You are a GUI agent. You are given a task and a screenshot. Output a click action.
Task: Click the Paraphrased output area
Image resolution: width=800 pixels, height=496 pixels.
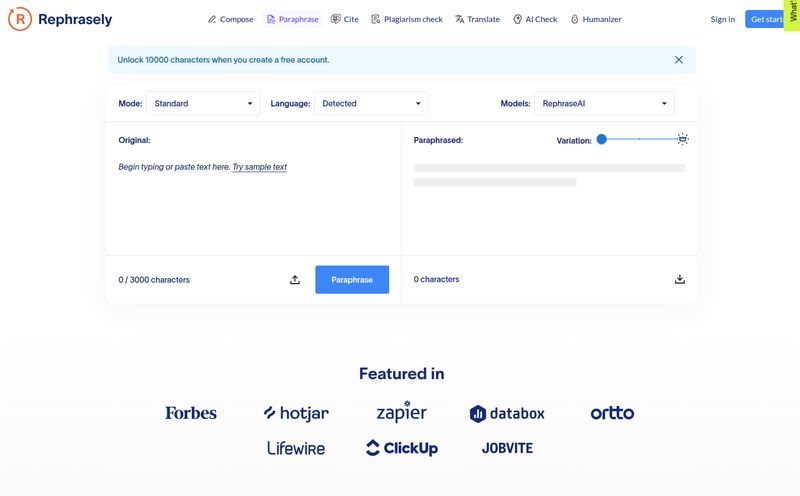(549, 204)
